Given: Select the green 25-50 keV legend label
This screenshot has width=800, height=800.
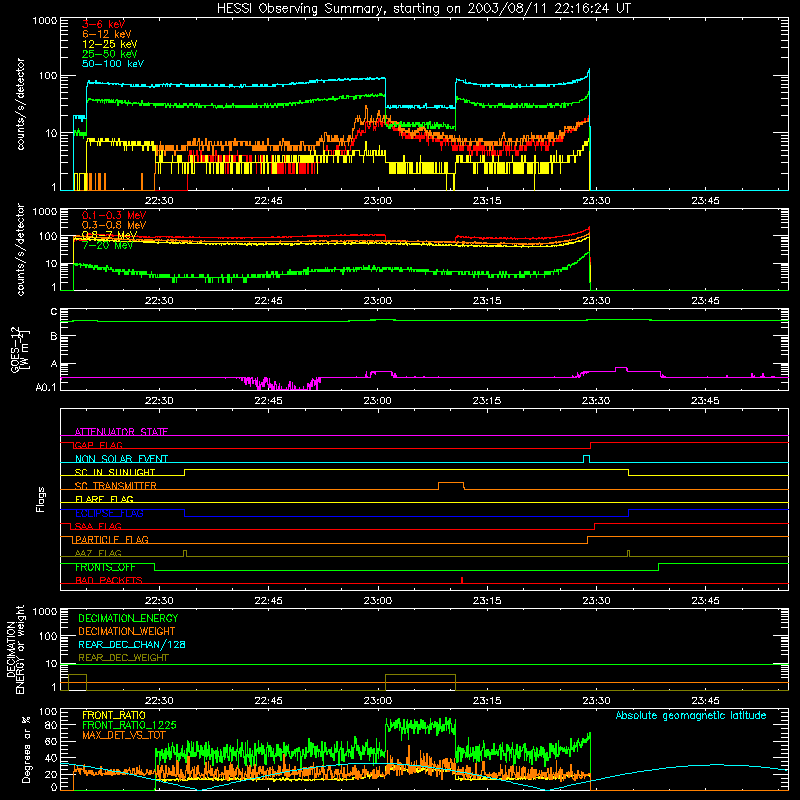Looking at the screenshot, I should pos(109,54).
